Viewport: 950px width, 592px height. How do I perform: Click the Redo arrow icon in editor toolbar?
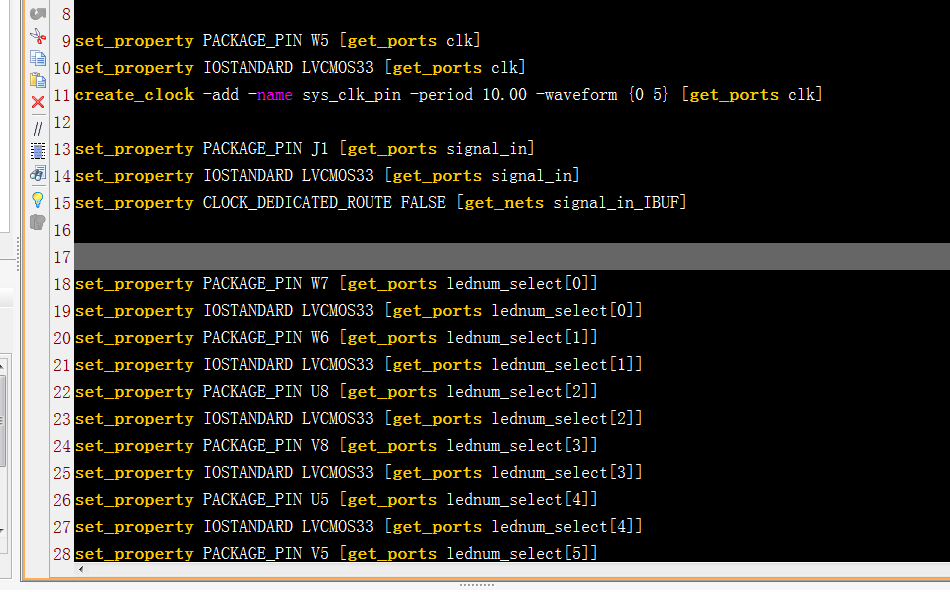(38, 14)
